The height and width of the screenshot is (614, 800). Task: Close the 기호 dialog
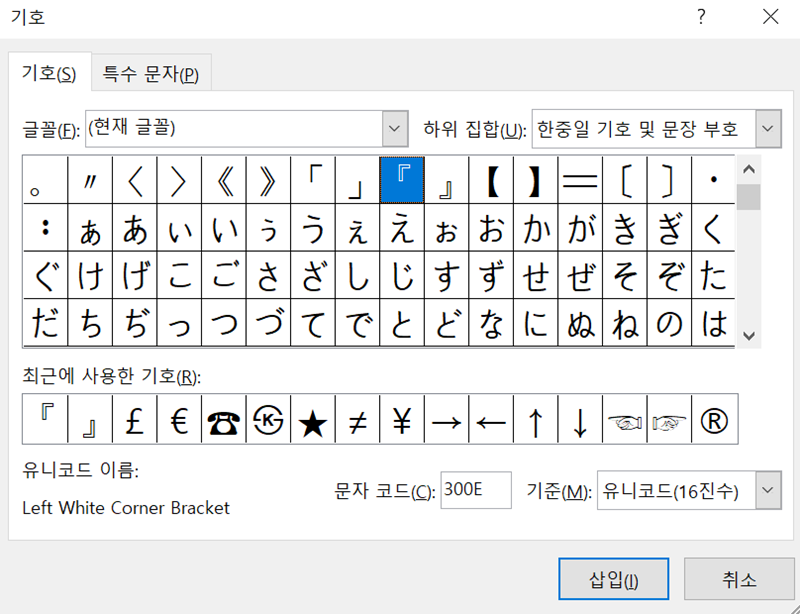click(770, 17)
